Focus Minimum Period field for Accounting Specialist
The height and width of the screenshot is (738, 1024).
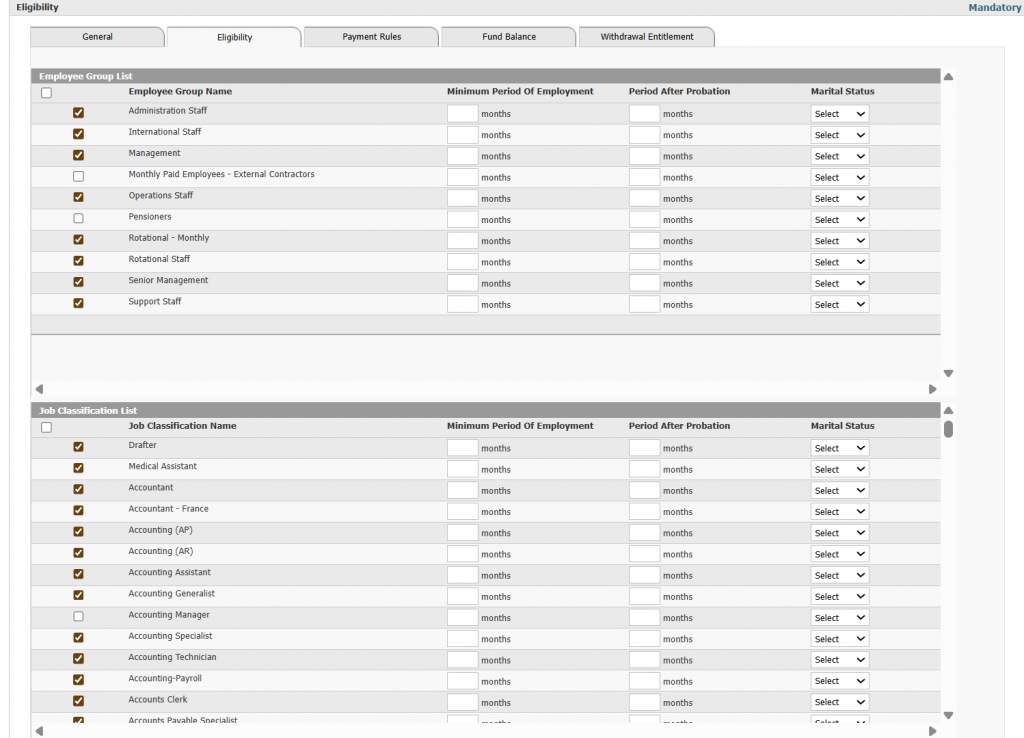coord(462,639)
